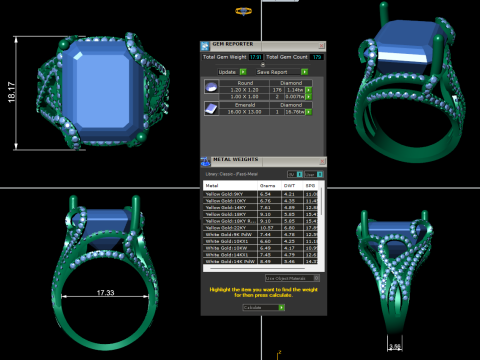480x360 pixels.
Task: Click the blue emerald stone in top view
Action: point(103,91)
